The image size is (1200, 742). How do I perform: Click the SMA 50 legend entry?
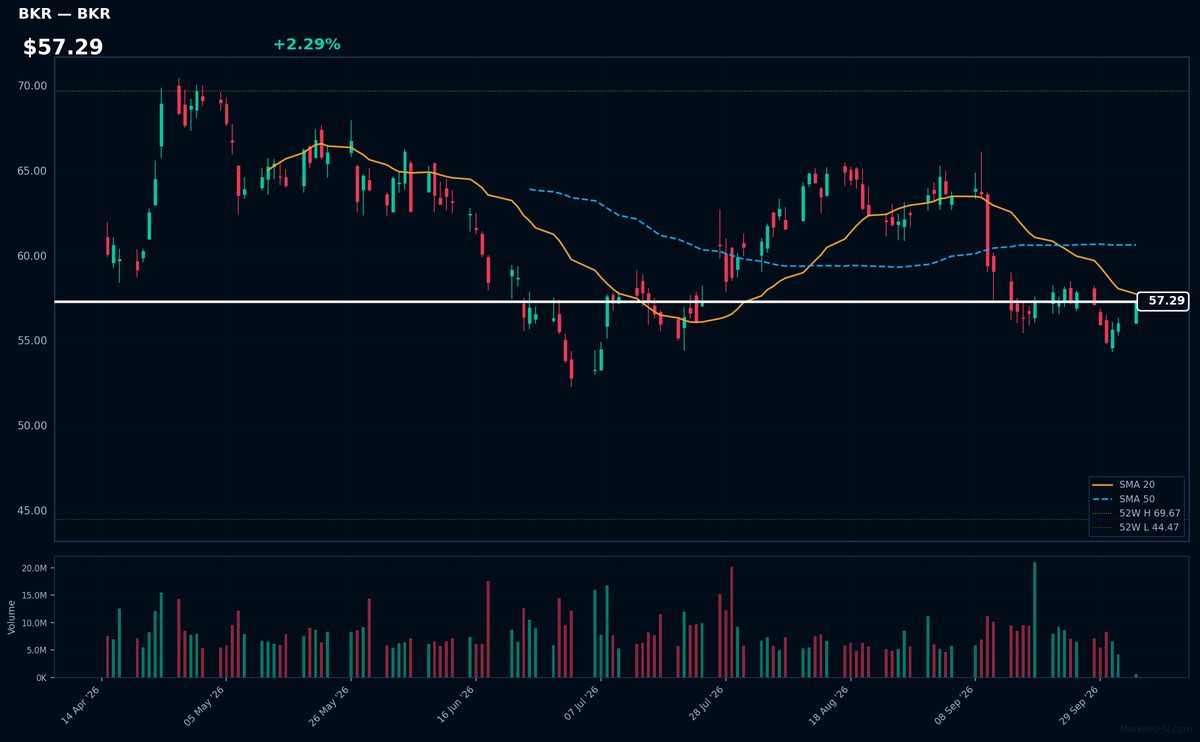click(x=1125, y=499)
